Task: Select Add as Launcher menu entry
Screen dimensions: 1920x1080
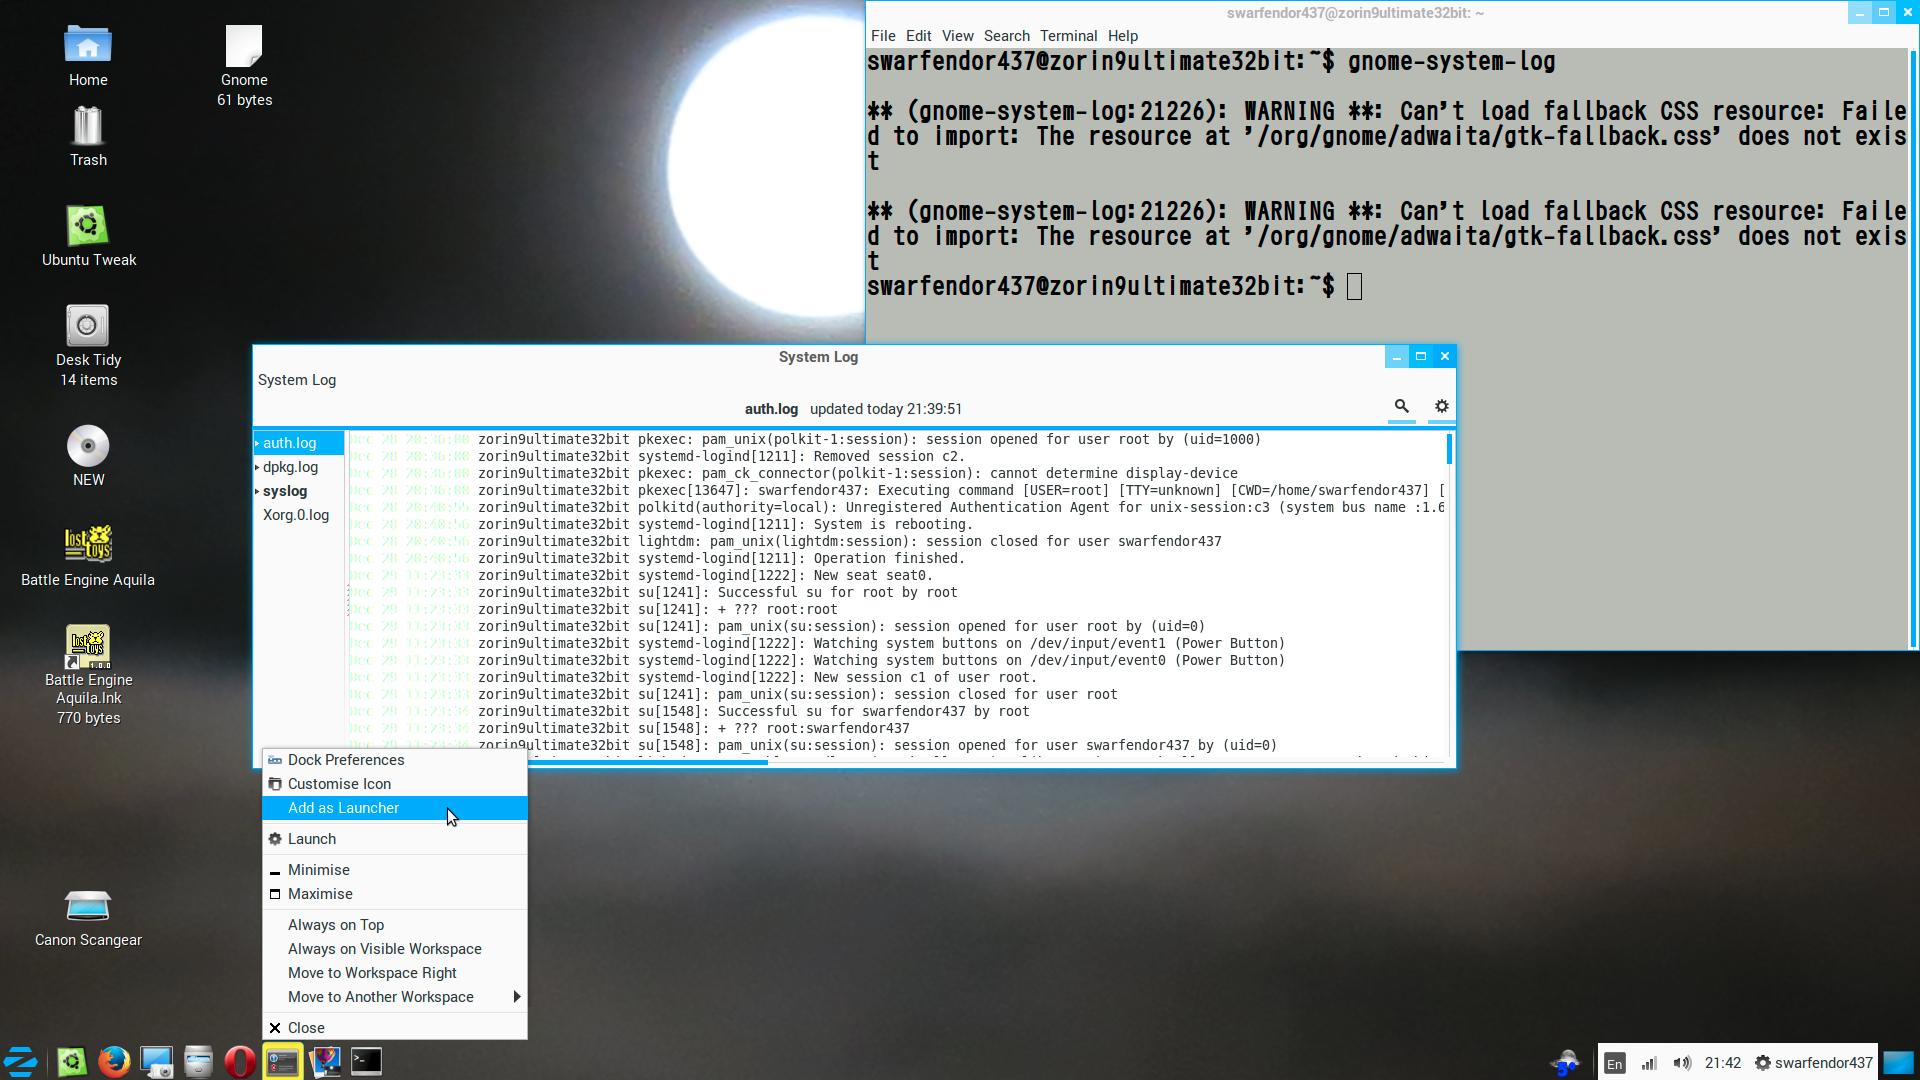Action: click(x=343, y=808)
